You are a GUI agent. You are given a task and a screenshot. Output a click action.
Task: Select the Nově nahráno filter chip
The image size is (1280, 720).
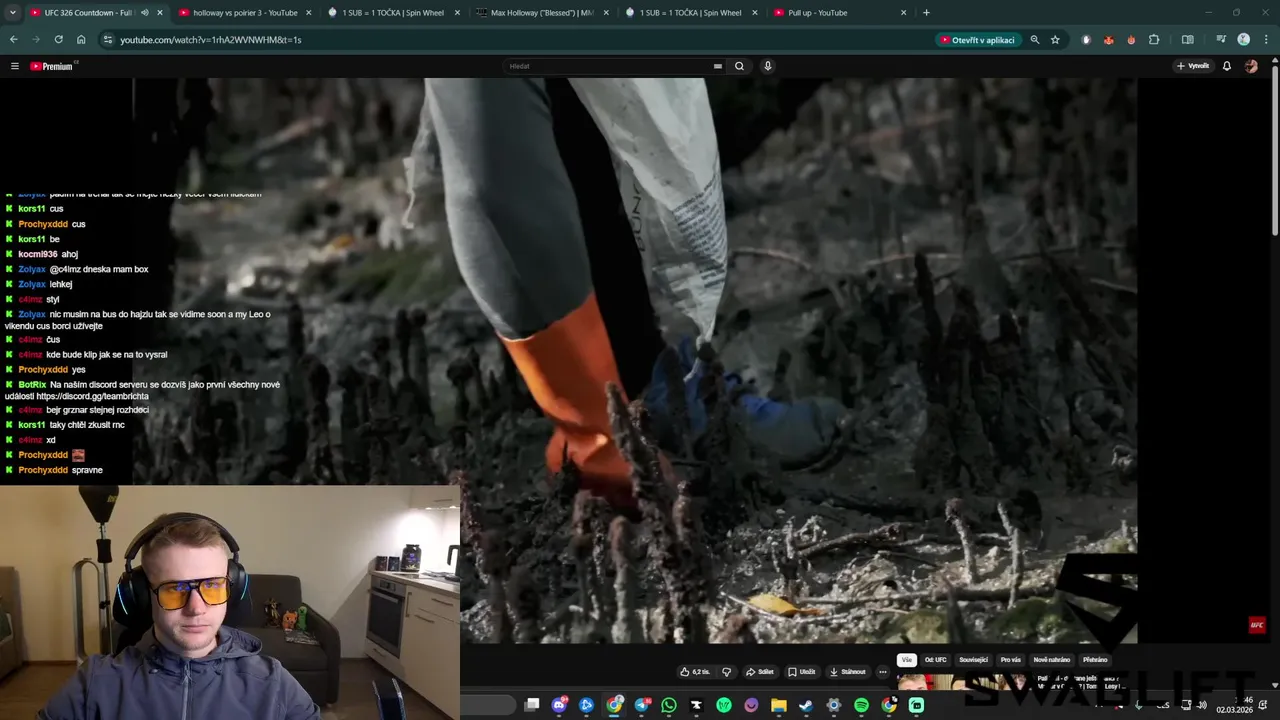(x=1051, y=660)
